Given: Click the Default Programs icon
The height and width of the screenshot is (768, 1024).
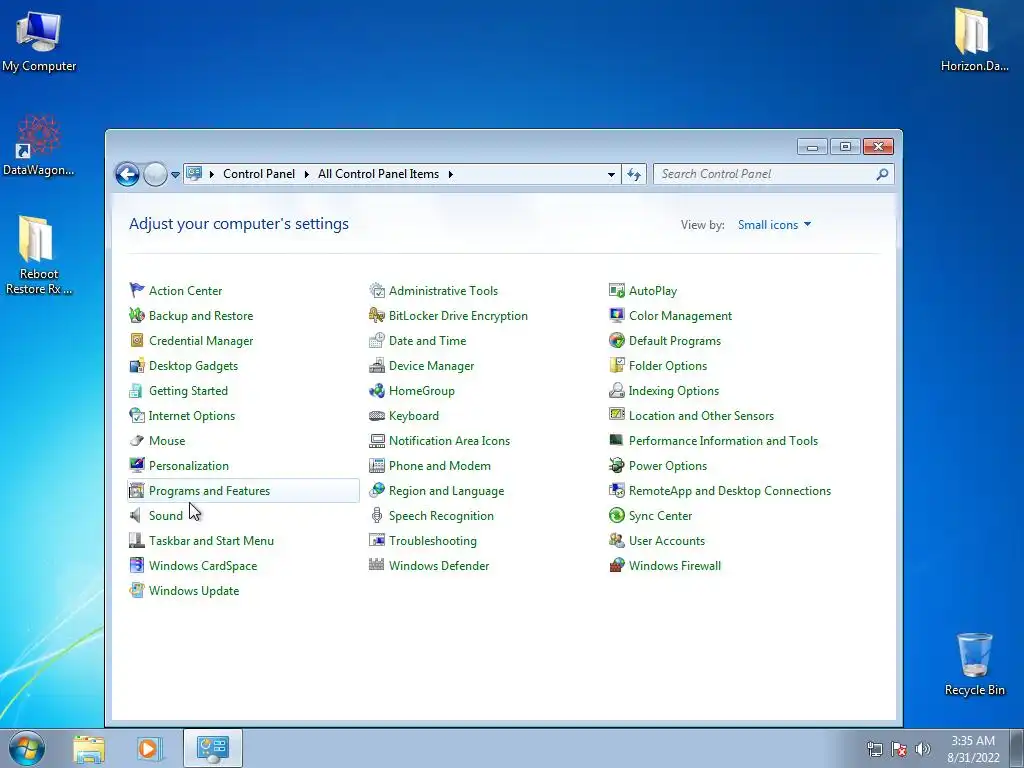Looking at the screenshot, I should click(x=616, y=340).
